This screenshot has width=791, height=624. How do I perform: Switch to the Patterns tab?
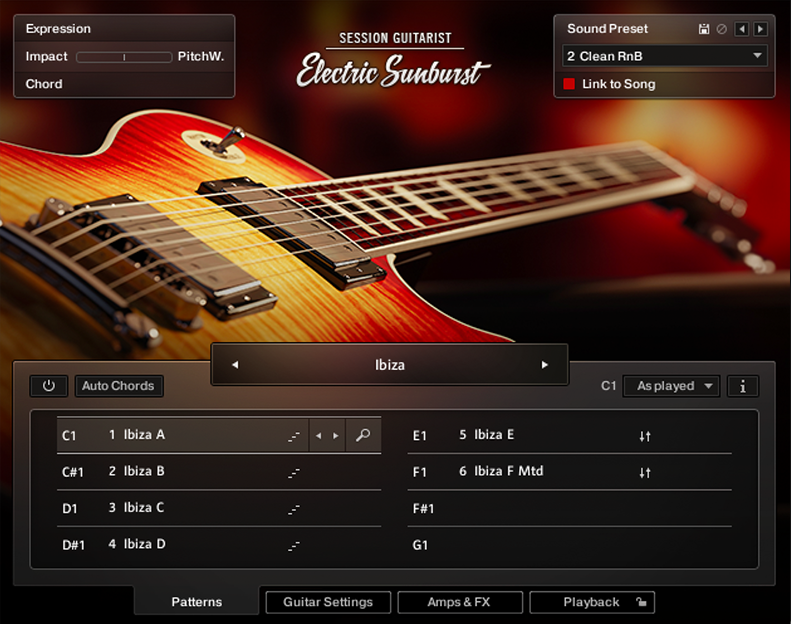[x=197, y=602]
